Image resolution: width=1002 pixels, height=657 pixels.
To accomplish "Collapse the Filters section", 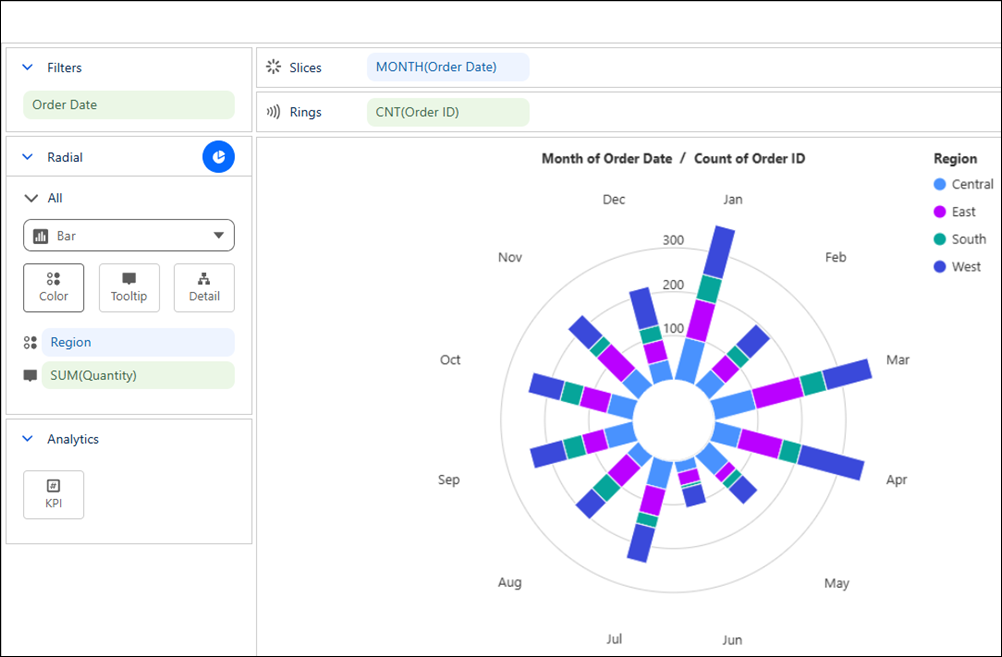I will pos(27,67).
